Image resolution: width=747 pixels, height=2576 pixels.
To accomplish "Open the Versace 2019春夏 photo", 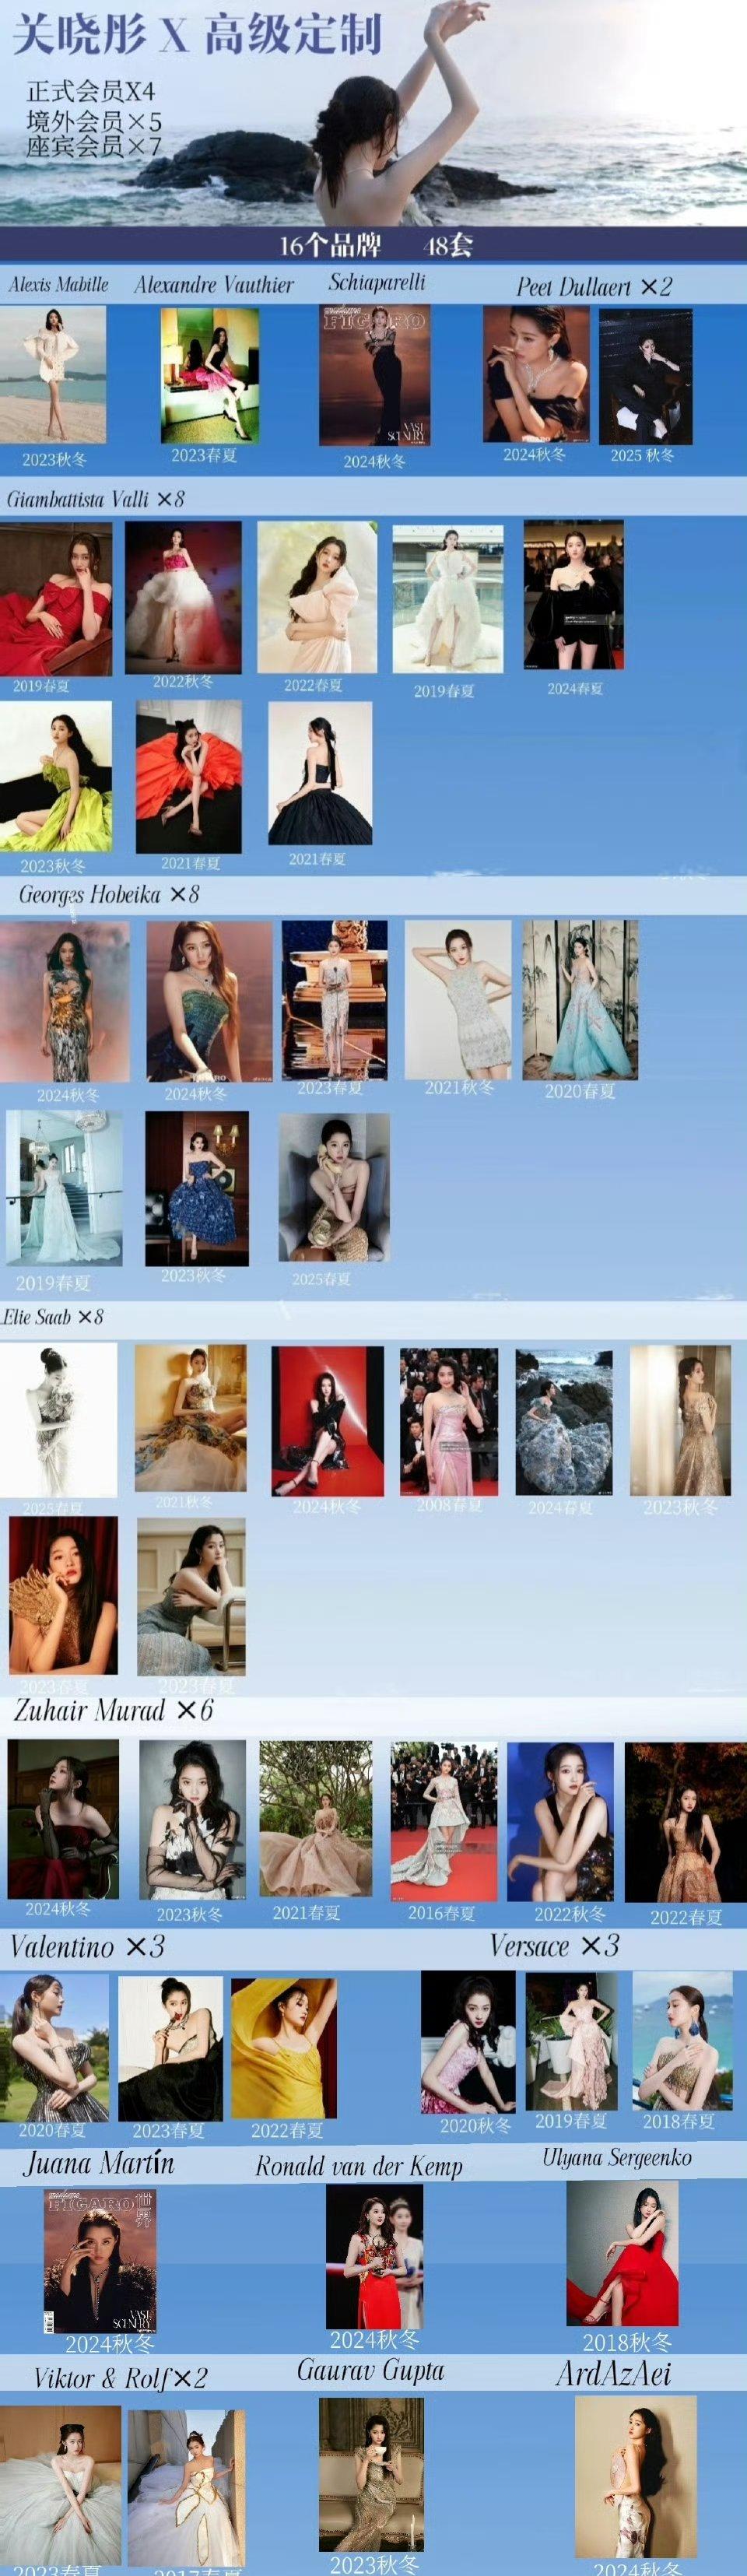I will click(572, 2042).
